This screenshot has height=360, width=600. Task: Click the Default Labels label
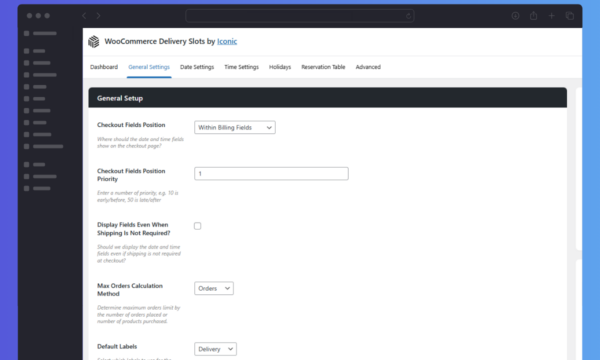pyautogui.click(x=117, y=347)
